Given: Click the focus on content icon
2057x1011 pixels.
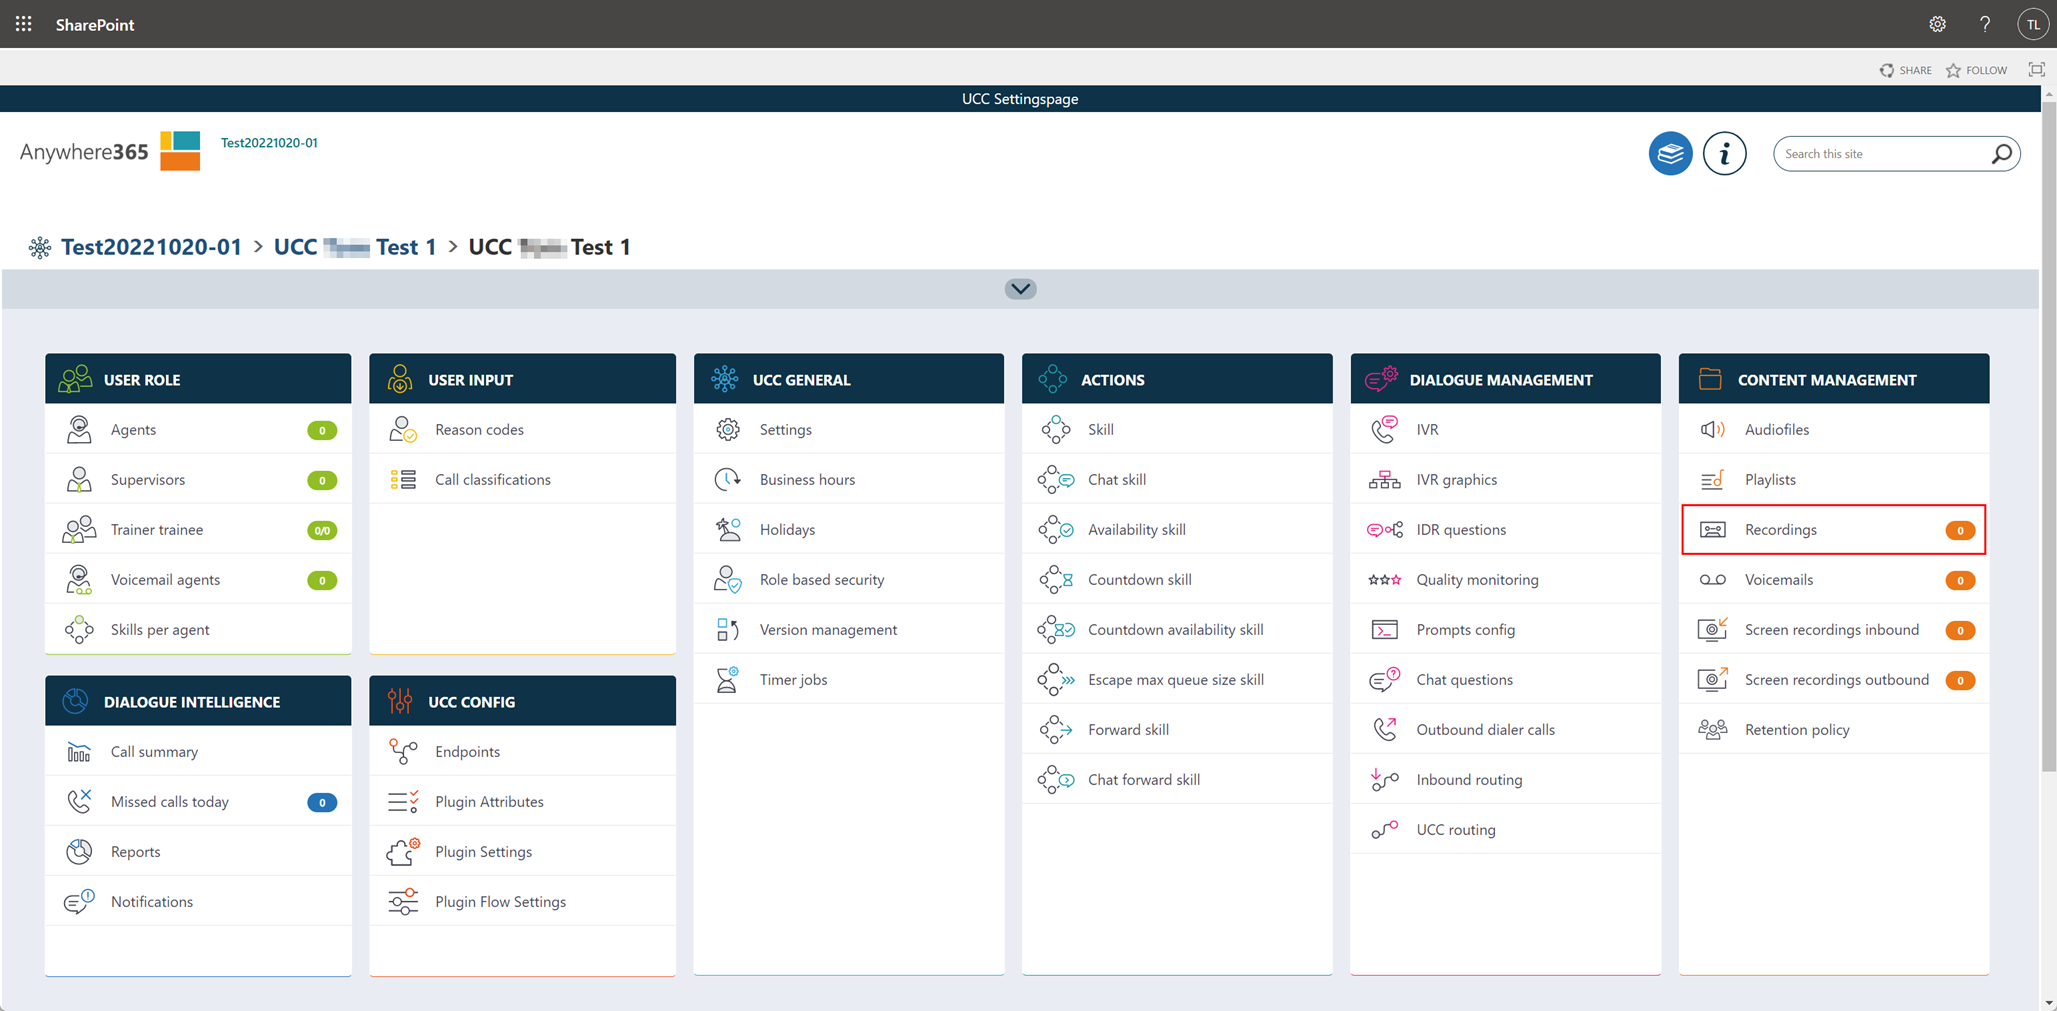Looking at the screenshot, I should (2036, 70).
